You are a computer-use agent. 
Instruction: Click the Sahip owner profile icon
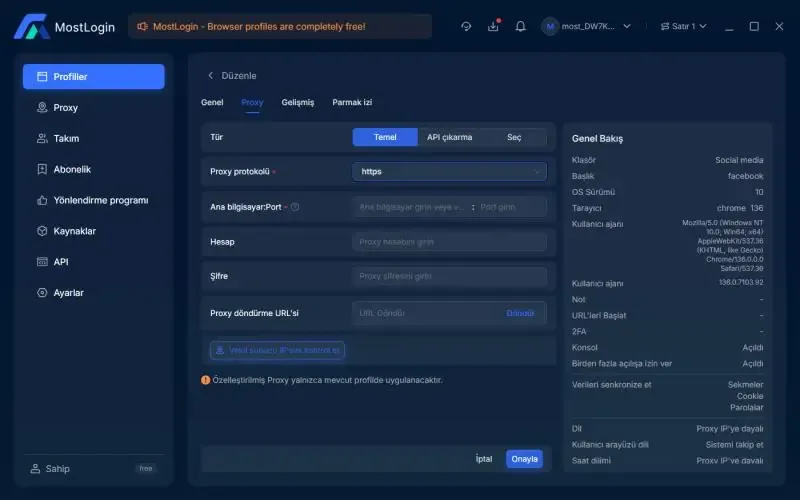click(x=35, y=468)
